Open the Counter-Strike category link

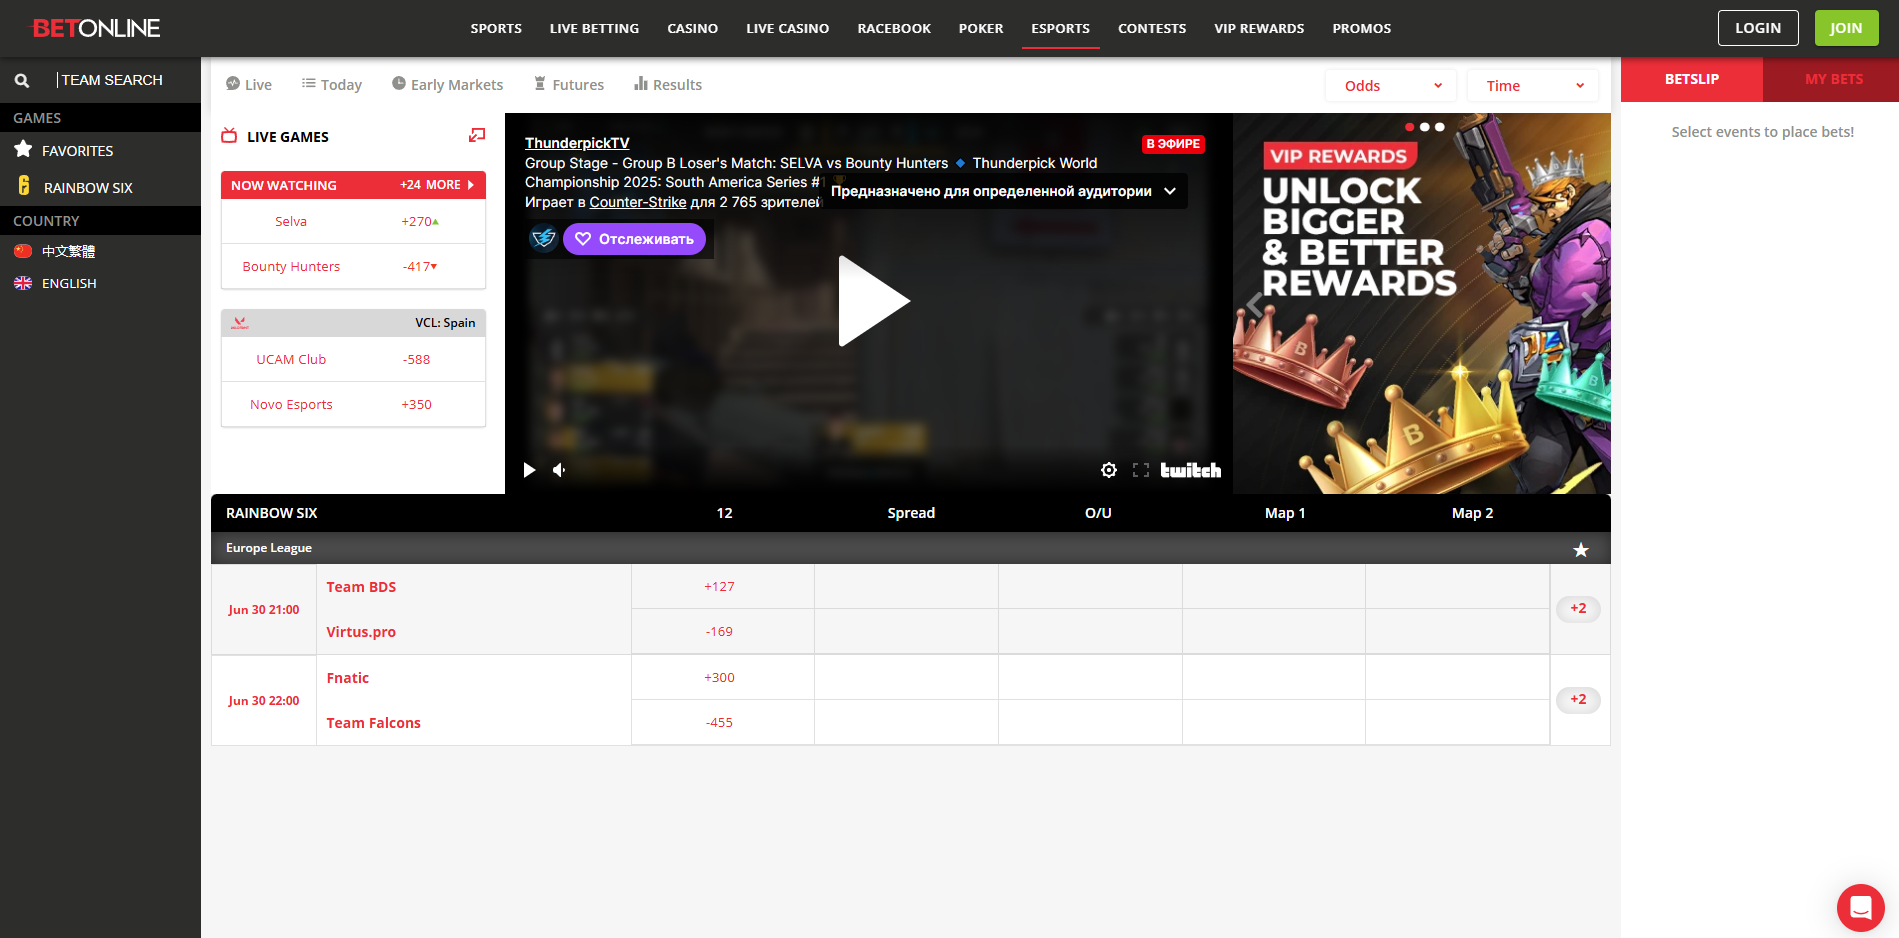coord(638,202)
